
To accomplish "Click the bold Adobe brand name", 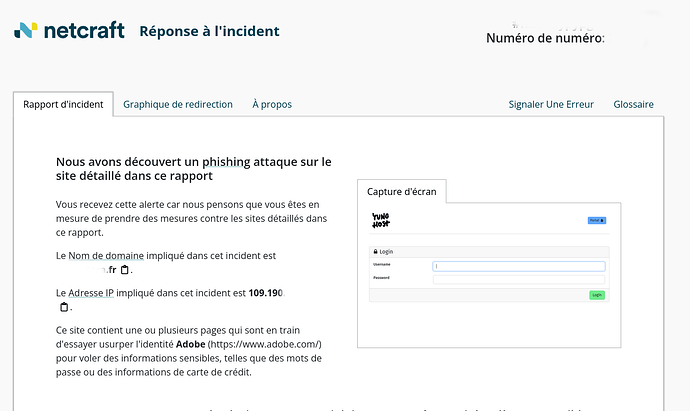I will [191, 344].
